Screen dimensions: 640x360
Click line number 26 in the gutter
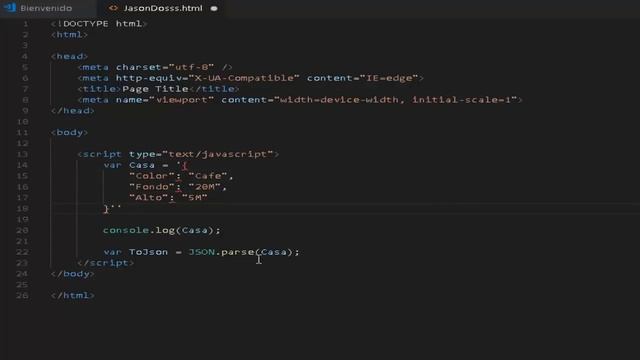pyautogui.click(x=22, y=296)
